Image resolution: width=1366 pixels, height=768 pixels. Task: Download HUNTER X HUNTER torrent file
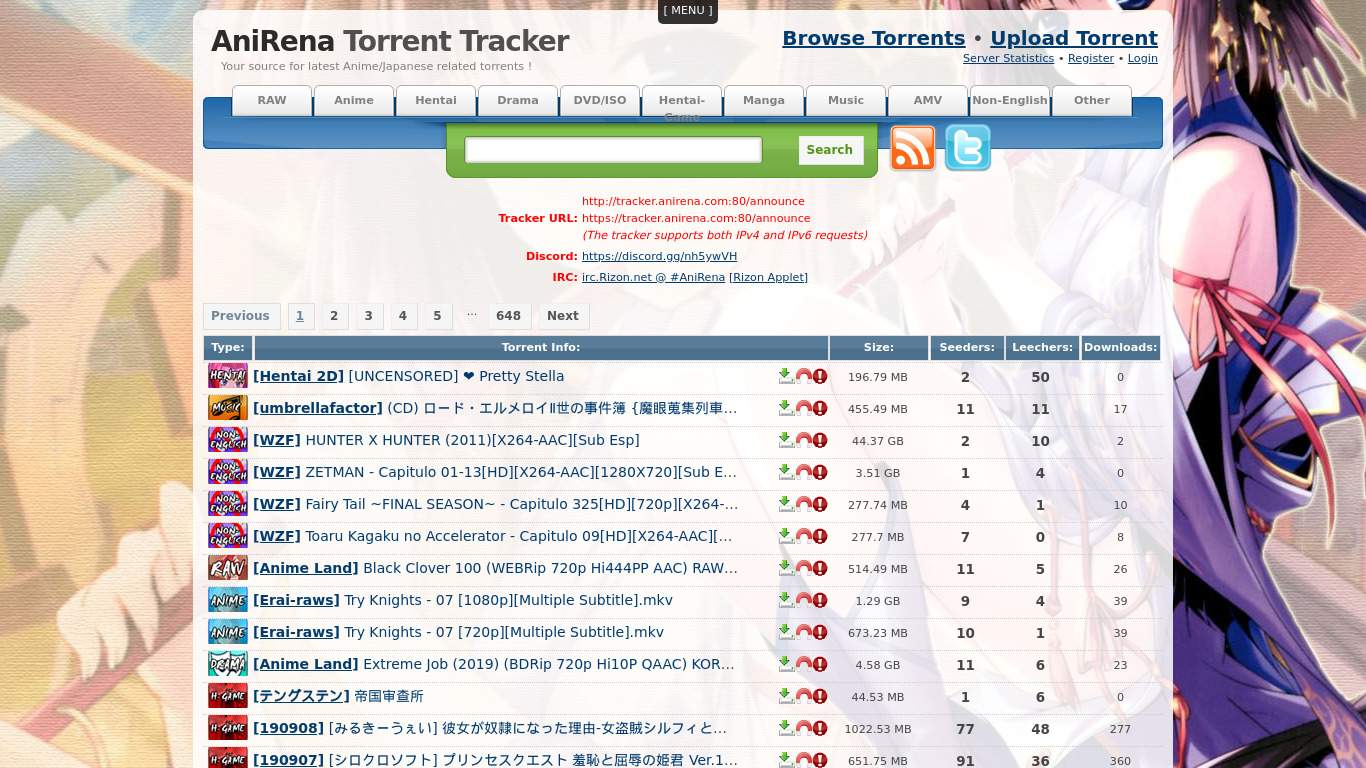point(786,440)
